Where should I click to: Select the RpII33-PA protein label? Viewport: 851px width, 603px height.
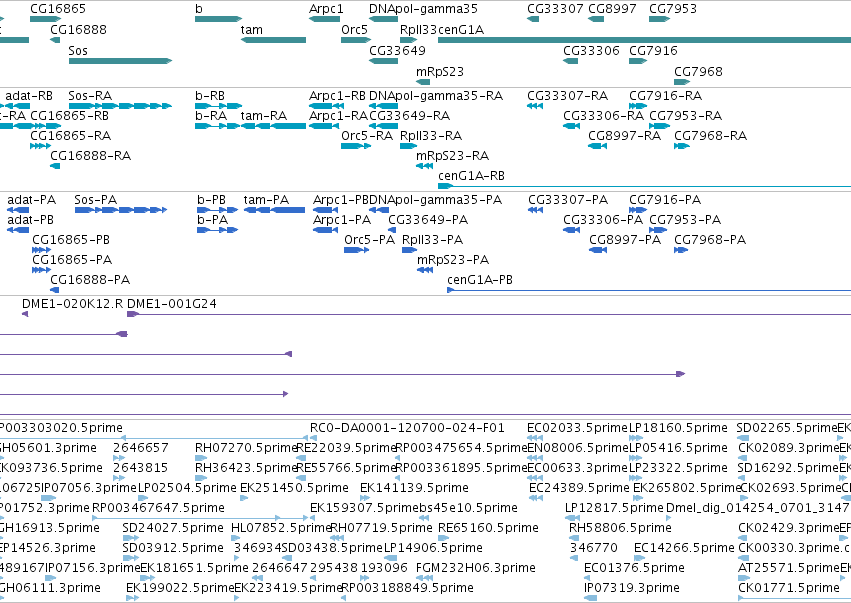(433, 240)
